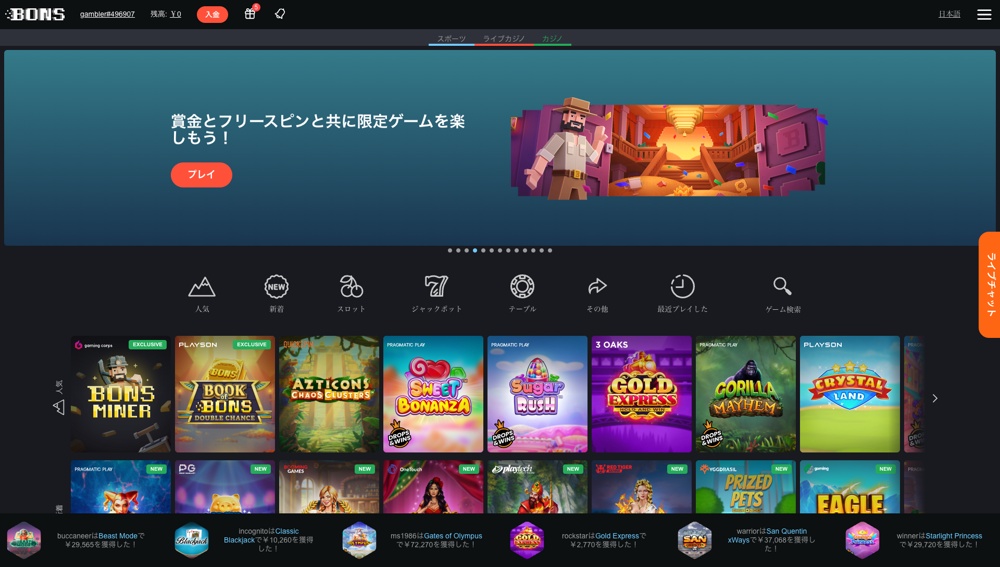This screenshot has width=1000, height=567.
Task: Click the Gold Express ticker hexagon icon
Action: [527, 540]
